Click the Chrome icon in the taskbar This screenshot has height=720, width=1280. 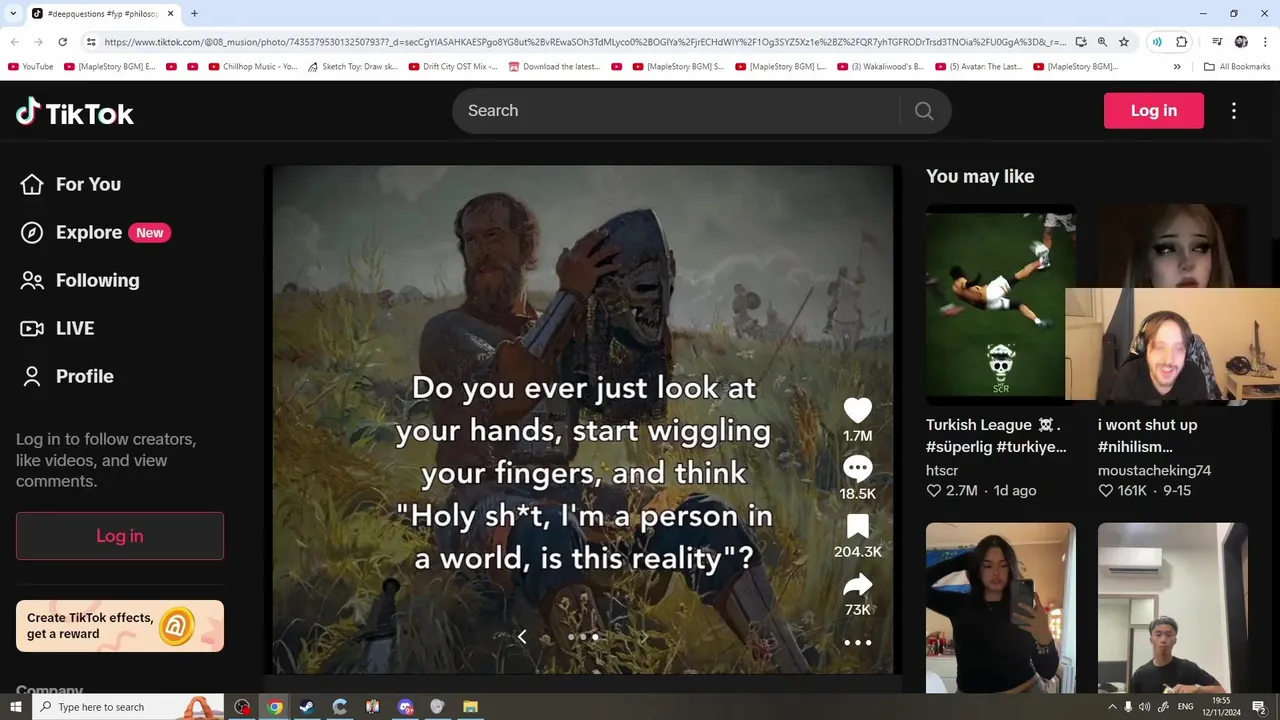tap(274, 707)
